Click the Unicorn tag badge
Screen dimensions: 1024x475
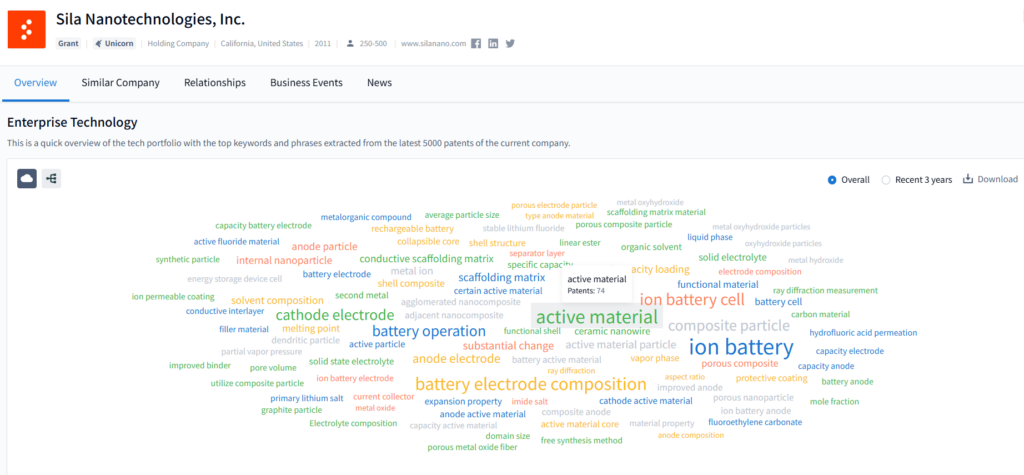[x=113, y=44]
